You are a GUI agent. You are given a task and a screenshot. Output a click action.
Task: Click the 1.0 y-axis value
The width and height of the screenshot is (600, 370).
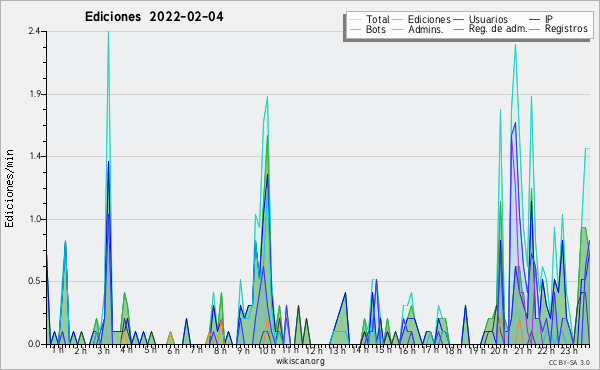pos(36,219)
